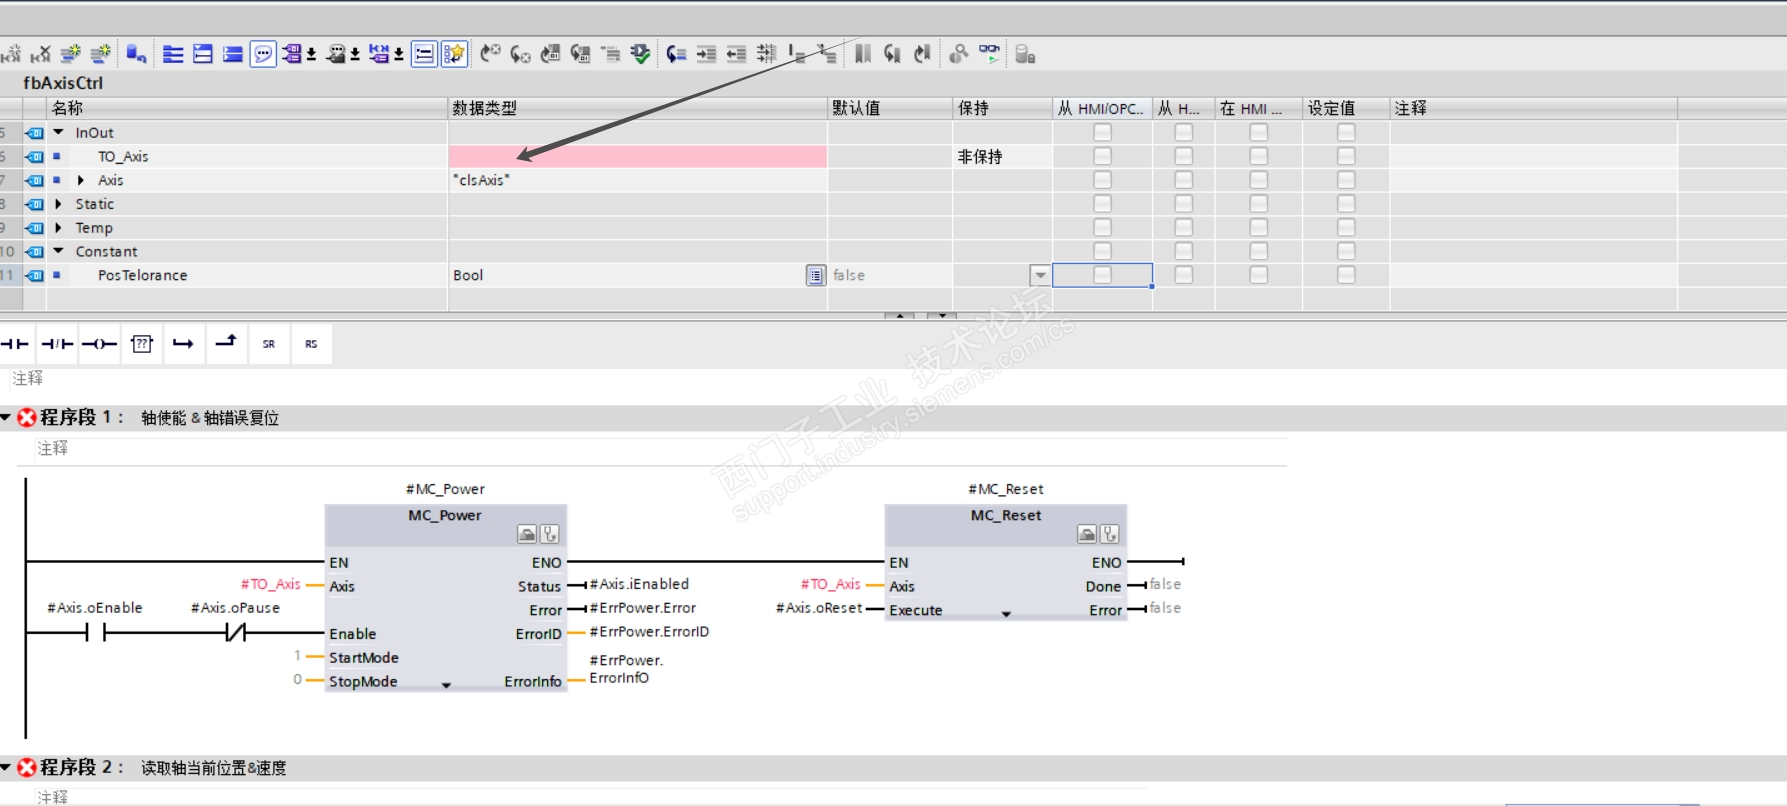Click the 默认值 column header
Screen dimensions: 1787x806
890,108
